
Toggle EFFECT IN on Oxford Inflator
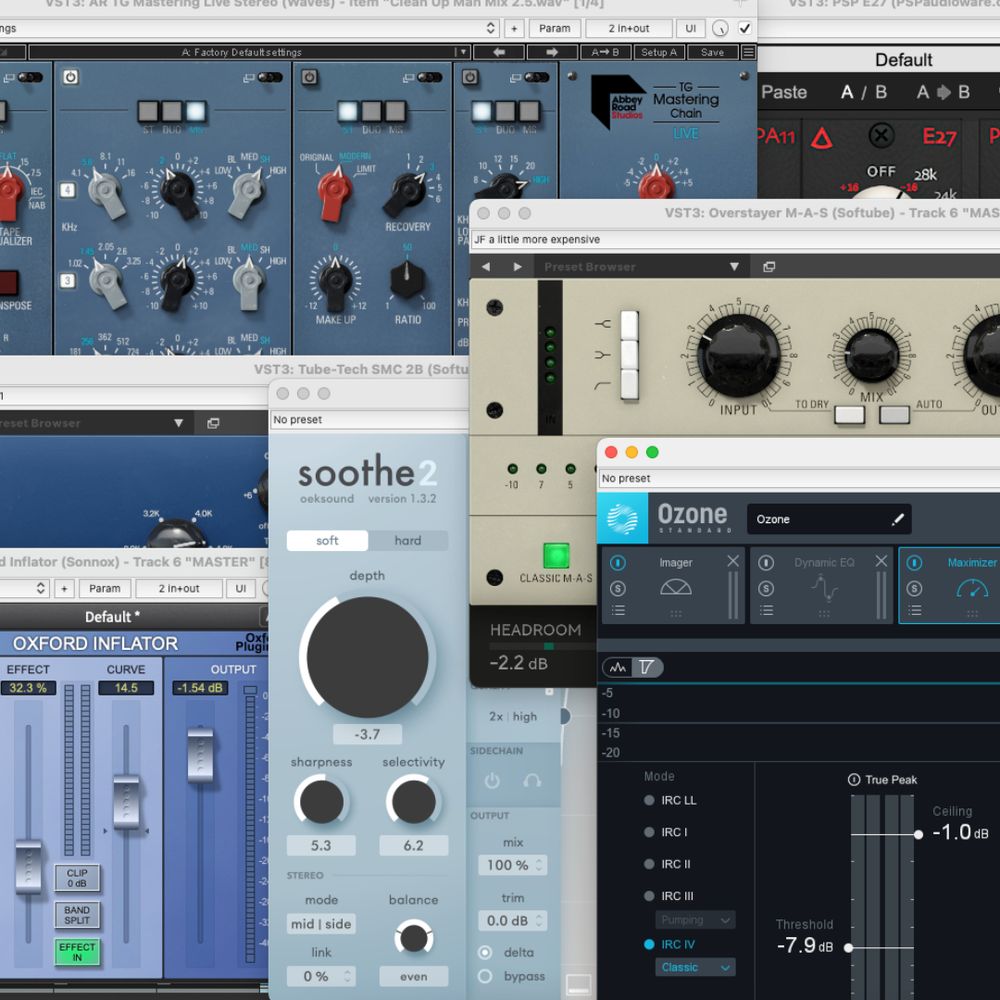[77, 952]
